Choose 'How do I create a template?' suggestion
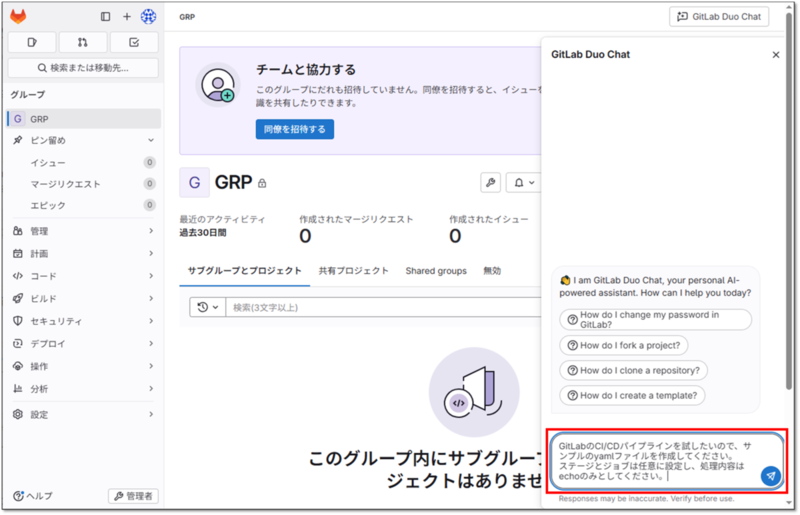 tap(632, 396)
